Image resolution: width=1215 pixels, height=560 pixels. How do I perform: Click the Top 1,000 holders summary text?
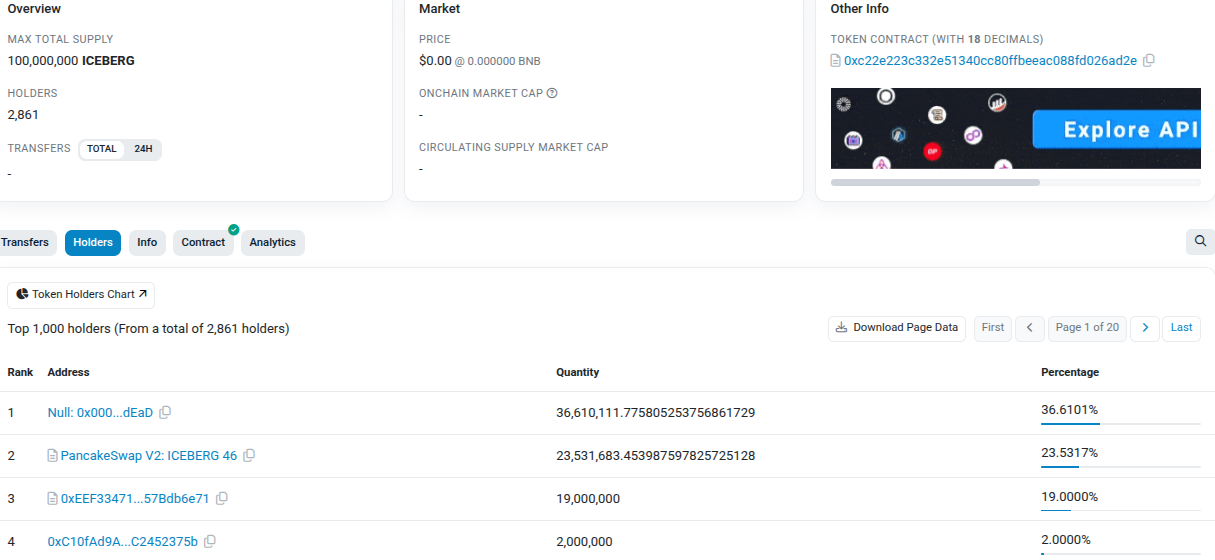(148, 328)
